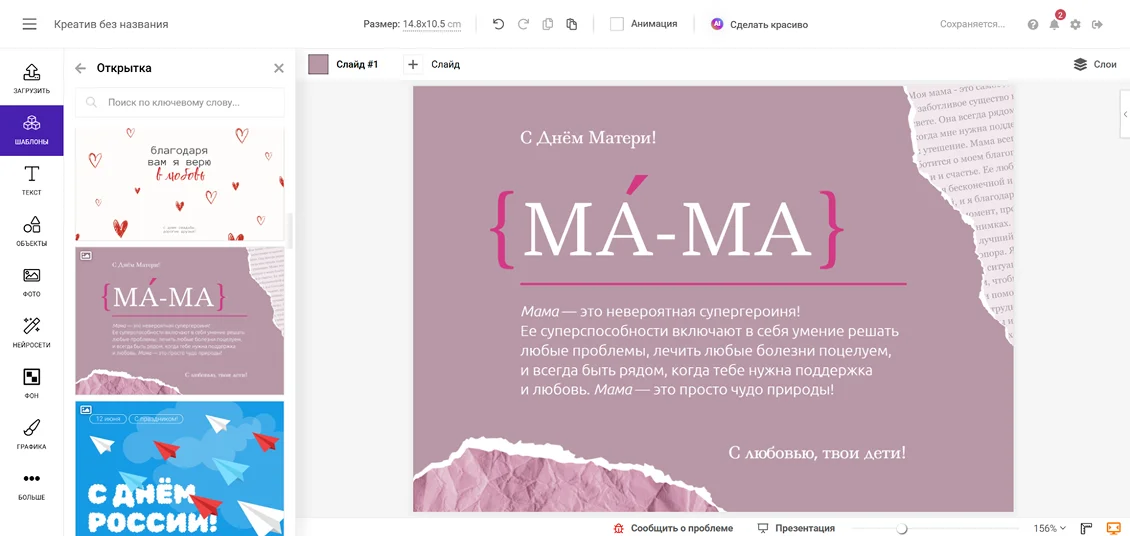Viewport: 1130px width, 536px height.
Task: Click the Слайд #1 color swatch
Action: (x=318, y=64)
